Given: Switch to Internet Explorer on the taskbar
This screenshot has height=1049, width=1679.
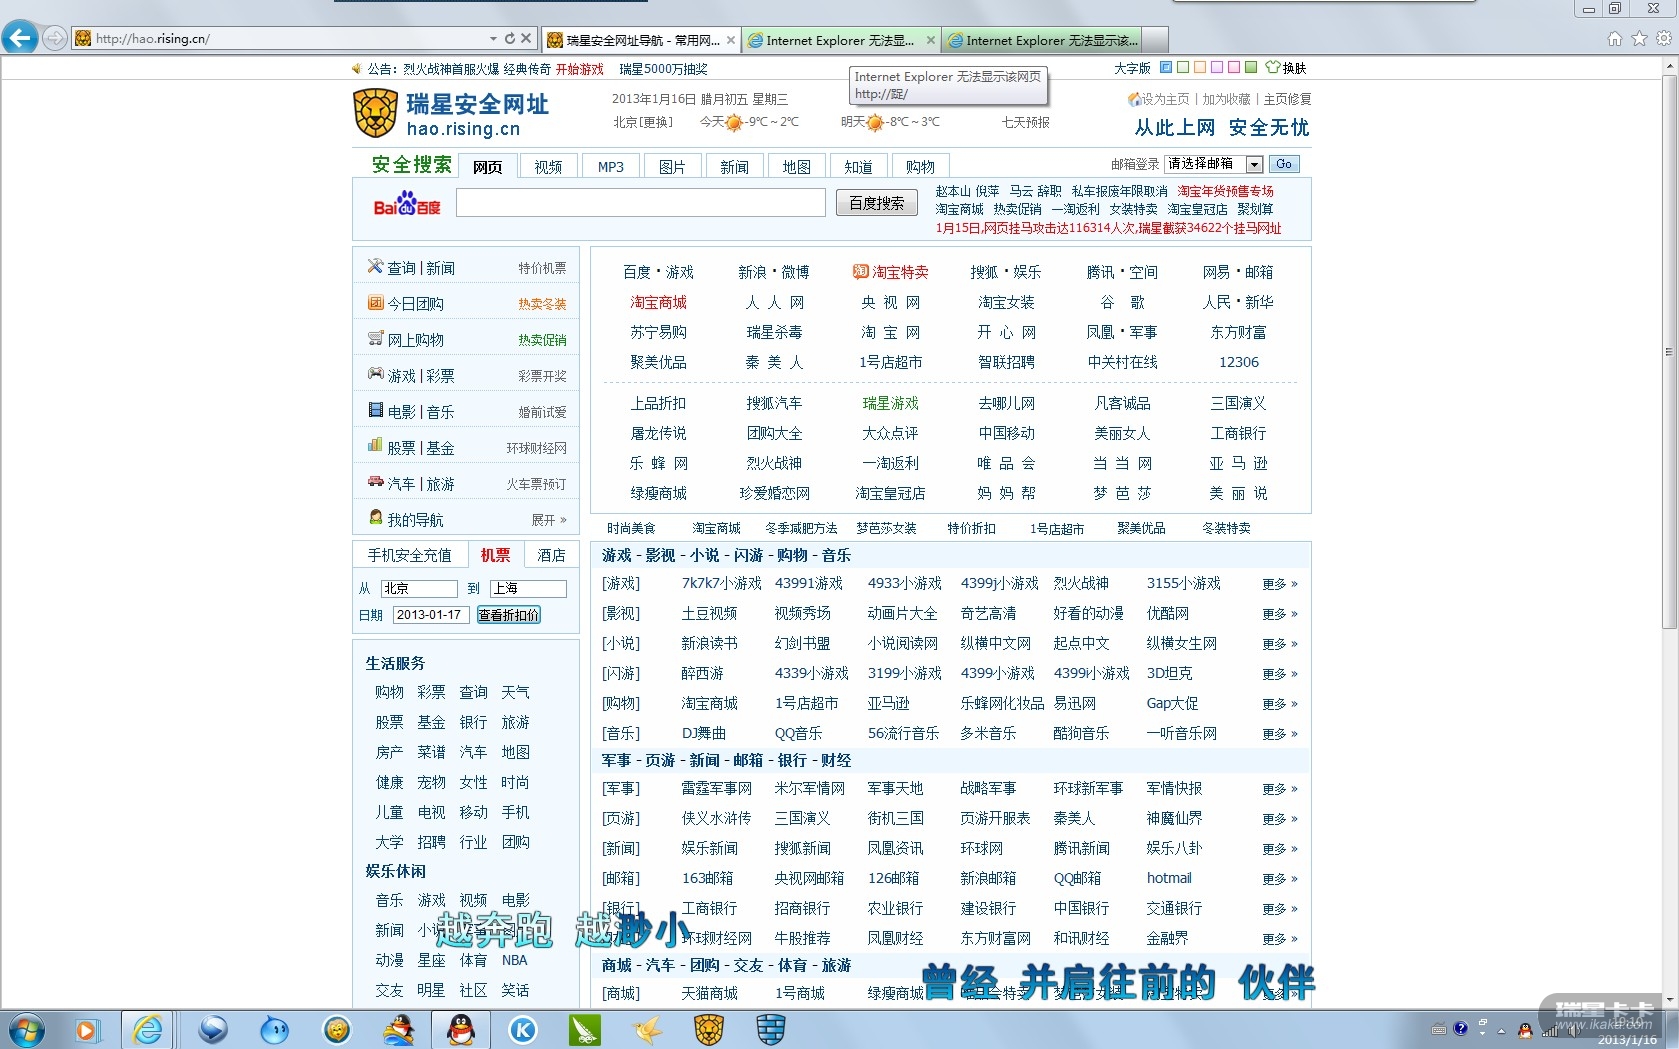Looking at the screenshot, I should point(148,1029).
